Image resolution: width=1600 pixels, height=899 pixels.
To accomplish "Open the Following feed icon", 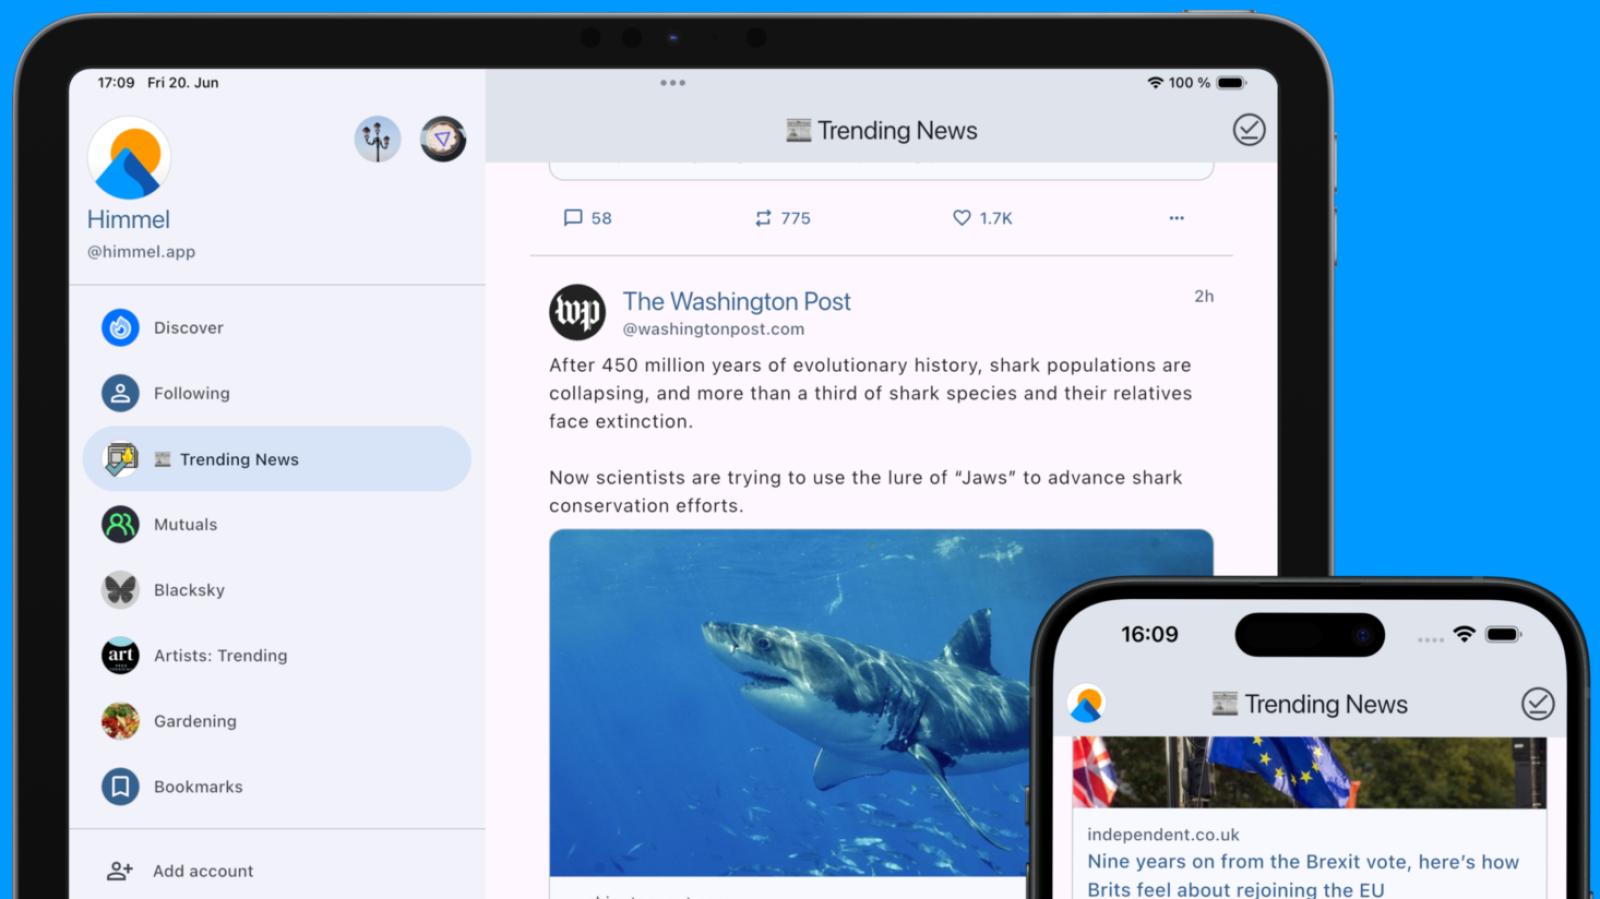I will 120,393.
